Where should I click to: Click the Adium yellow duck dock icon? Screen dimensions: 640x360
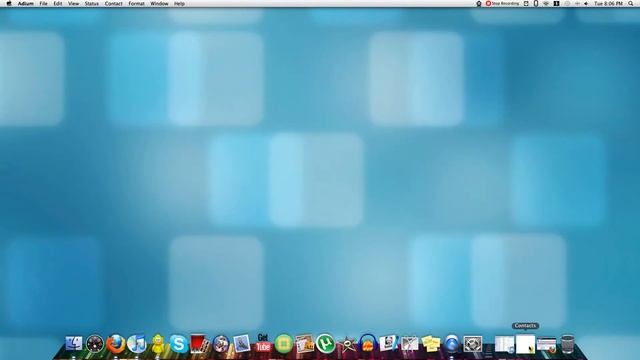pyautogui.click(x=158, y=344)
